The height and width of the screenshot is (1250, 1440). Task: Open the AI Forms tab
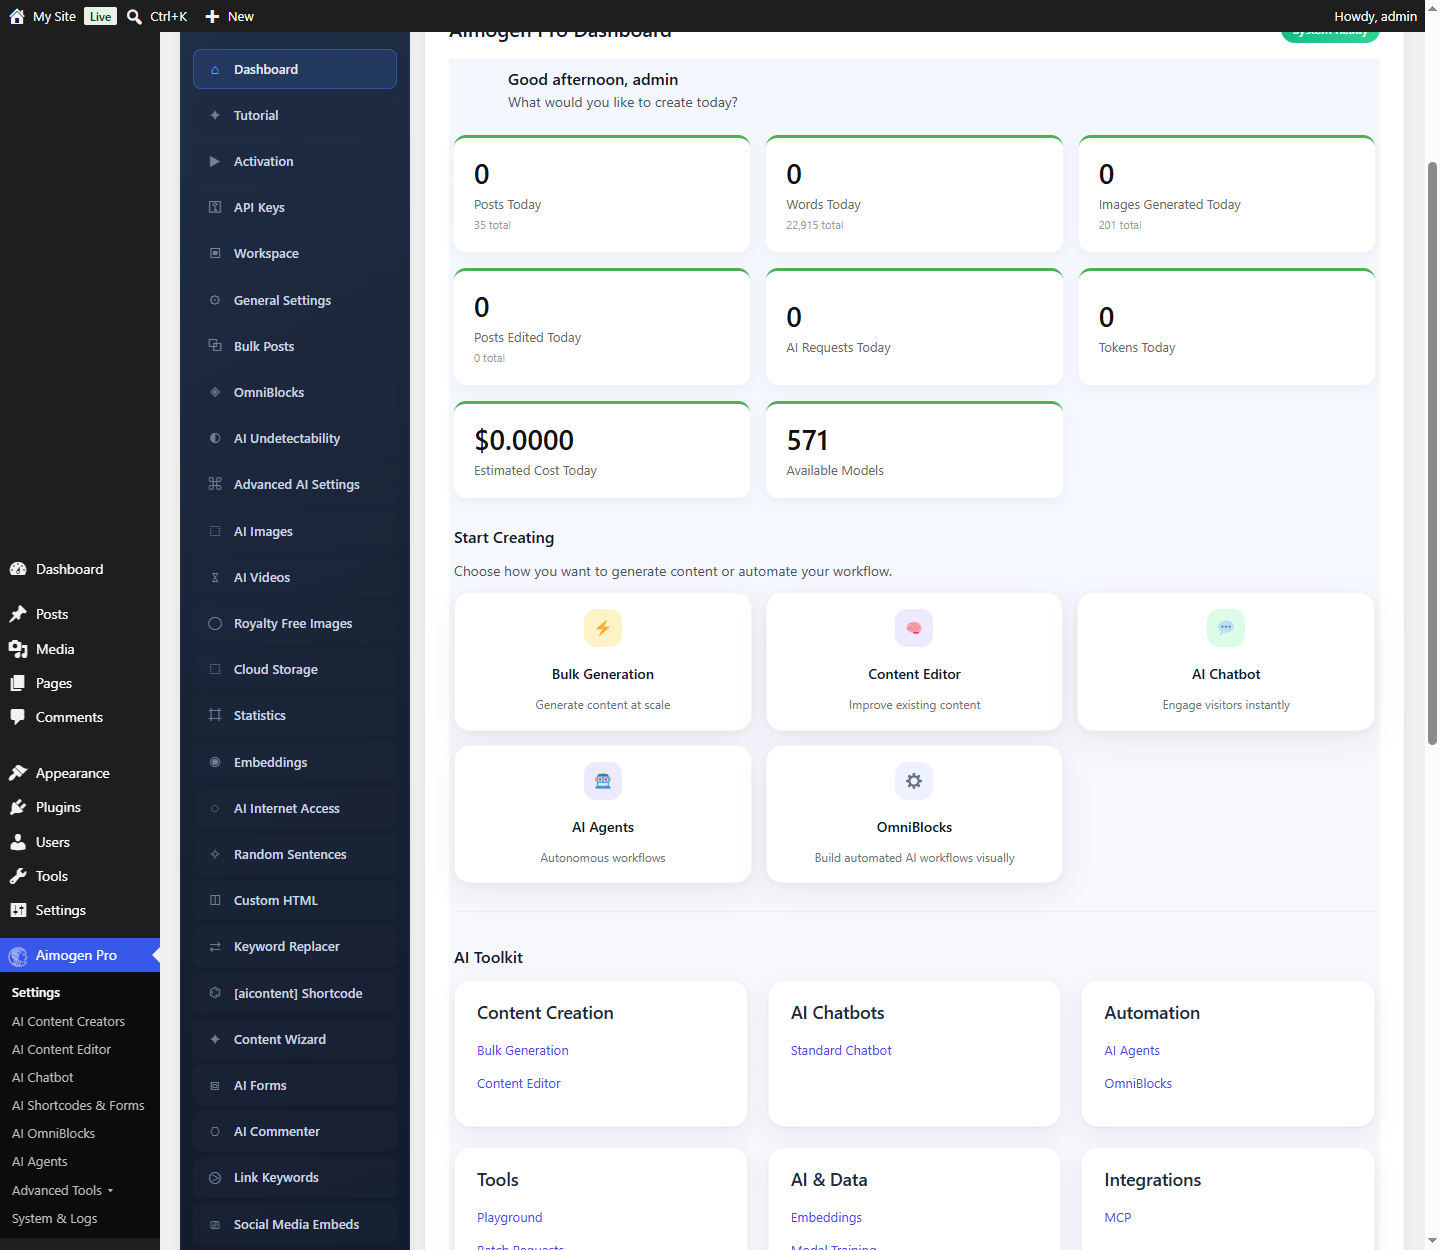pyautogui.click(x=295, y=1085)
